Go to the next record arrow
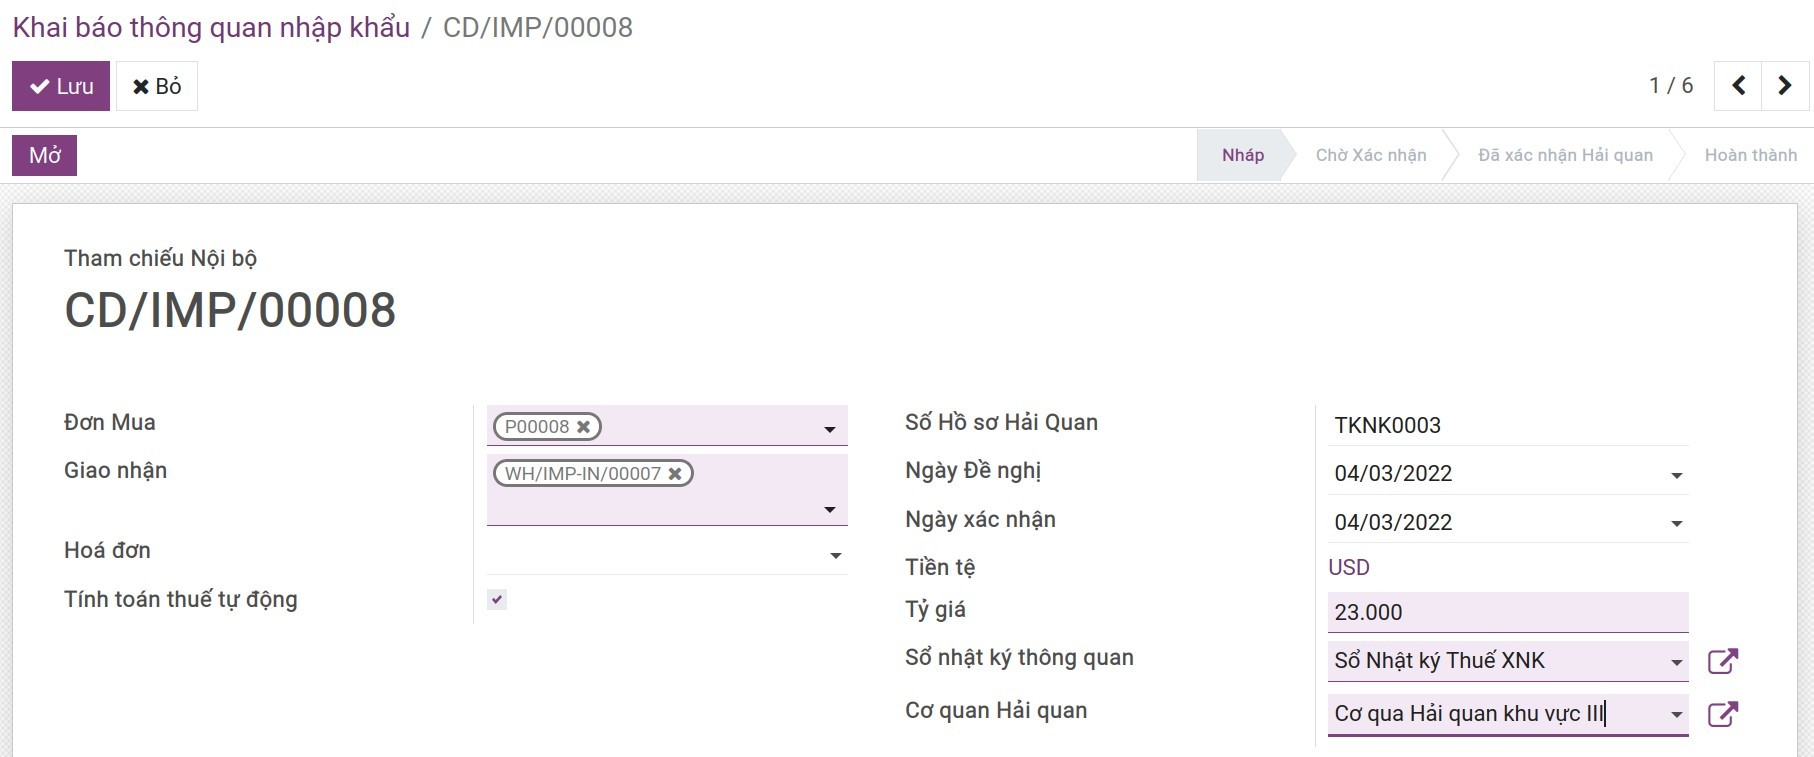The width and height of the screenshot is (1814, 757). coord(1784,86)
